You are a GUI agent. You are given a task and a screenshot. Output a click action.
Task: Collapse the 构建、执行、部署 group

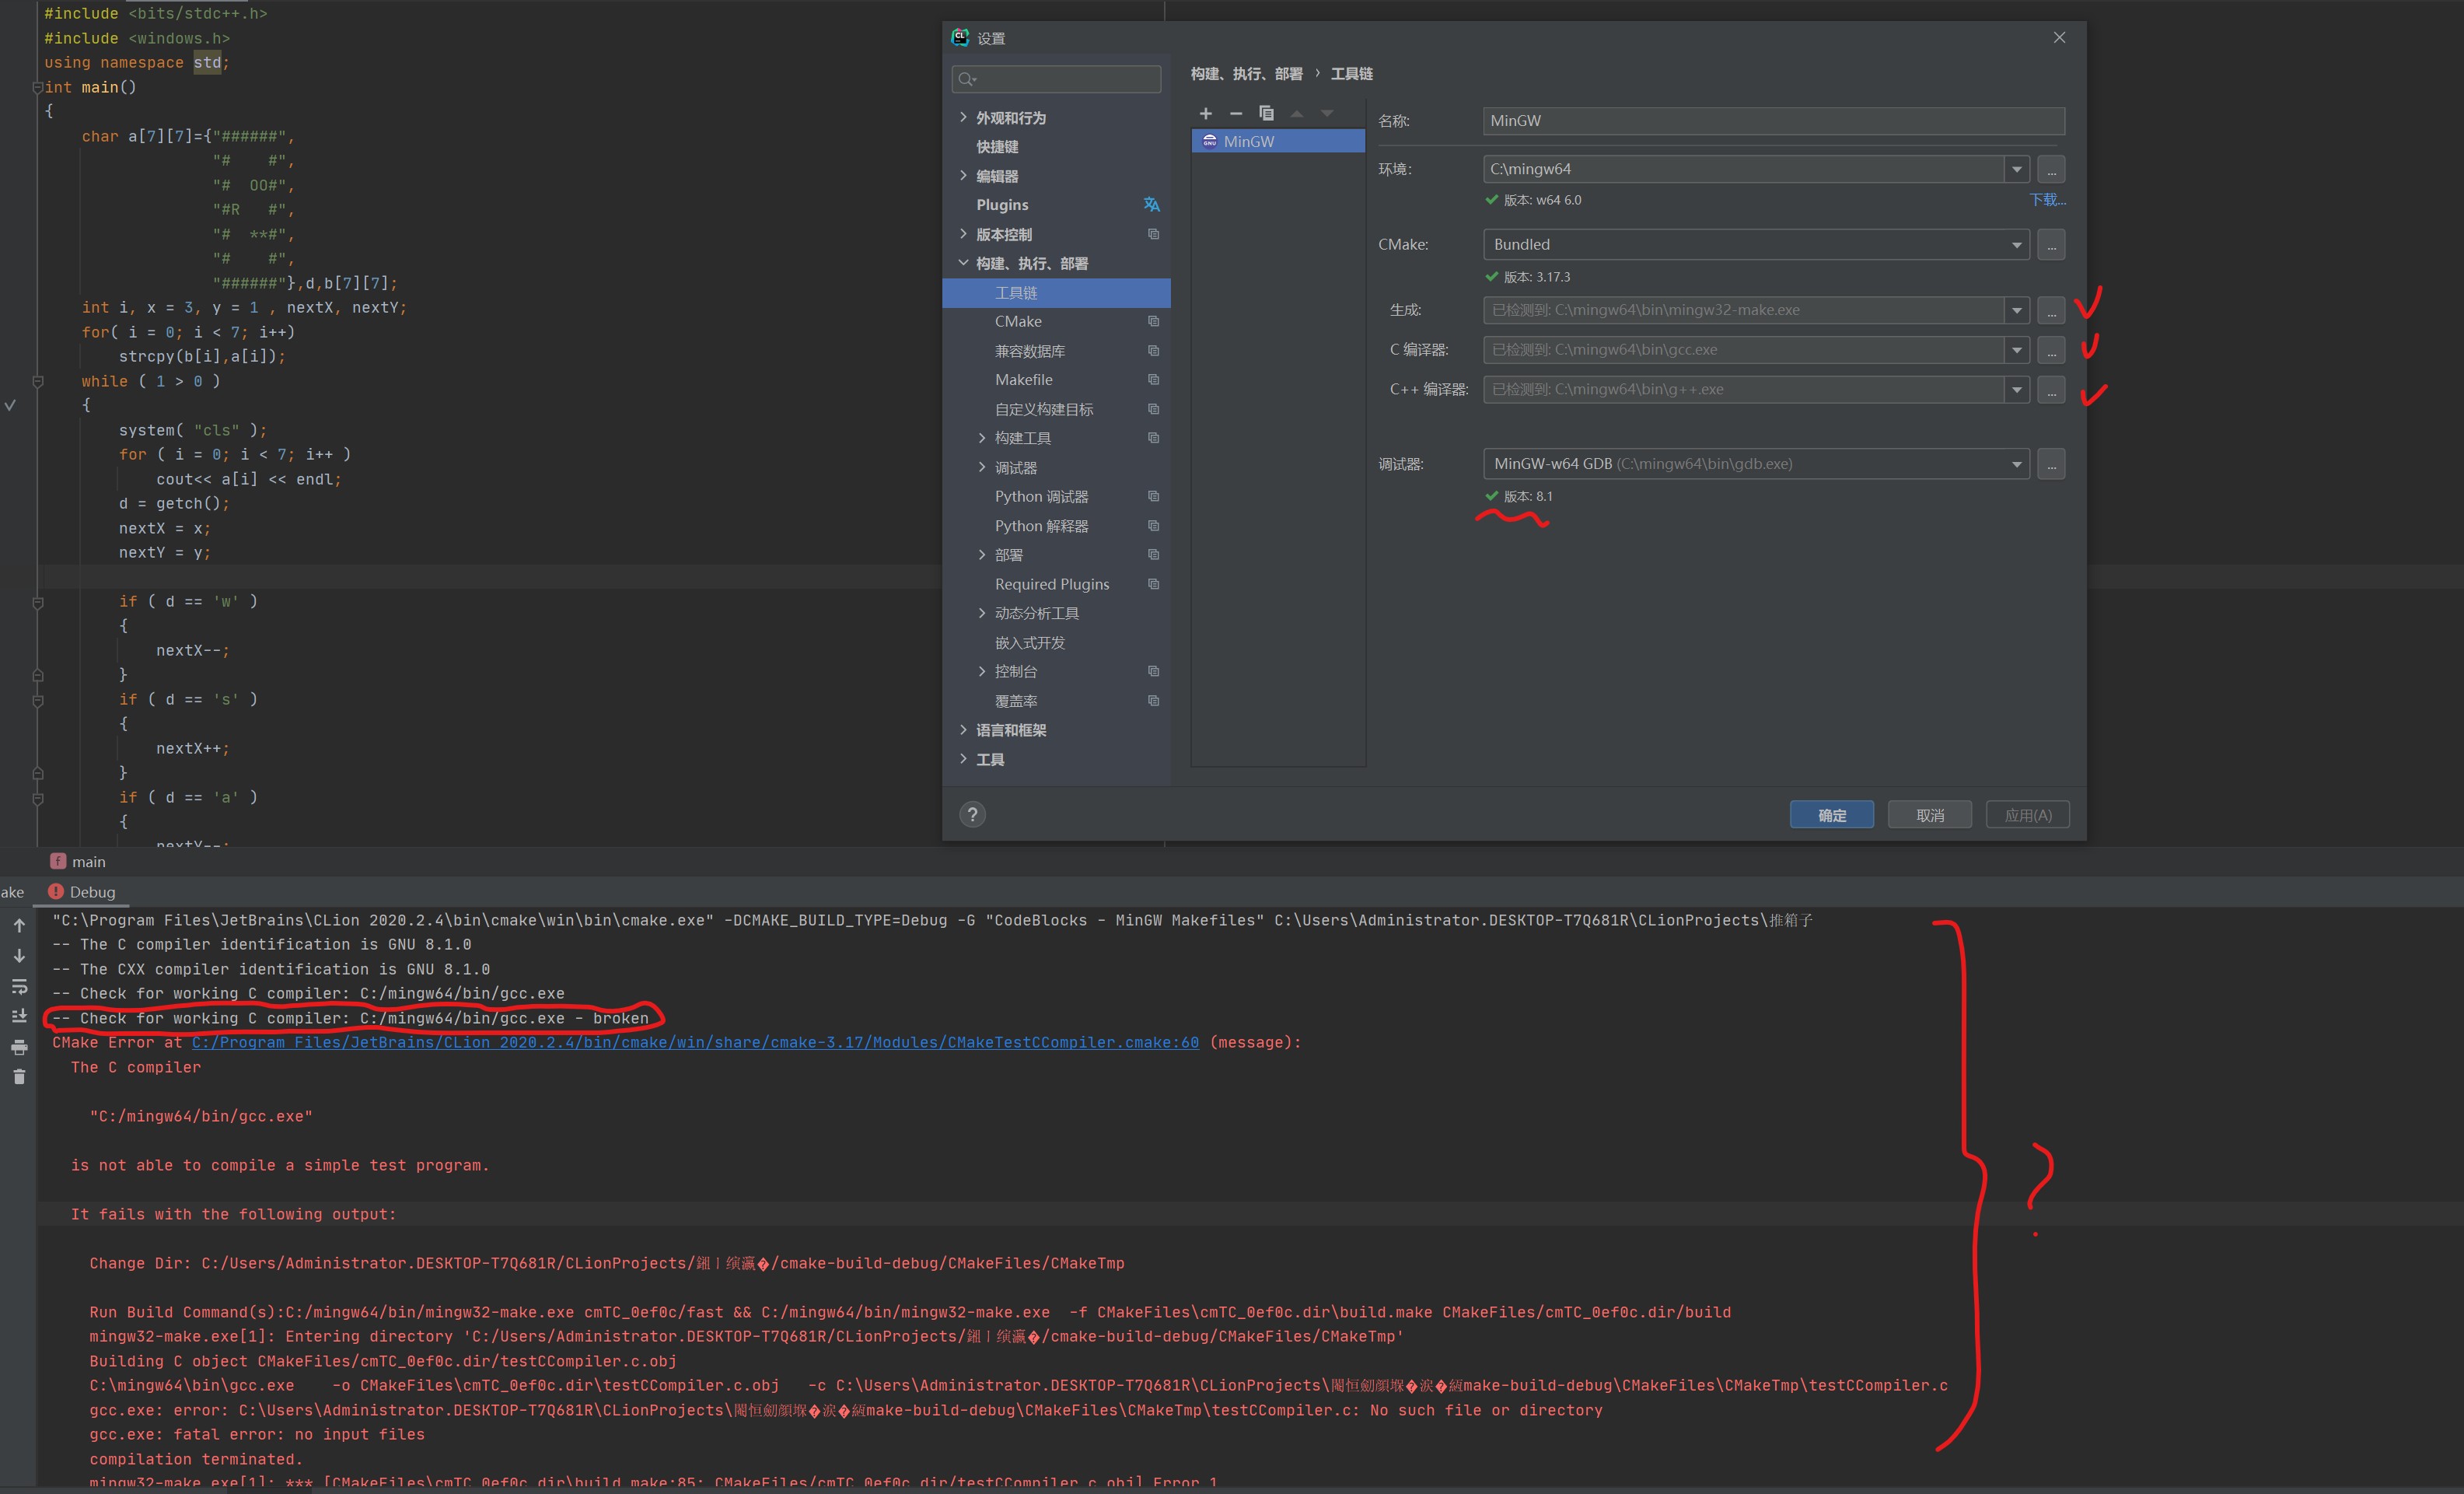tap(963, 262)
